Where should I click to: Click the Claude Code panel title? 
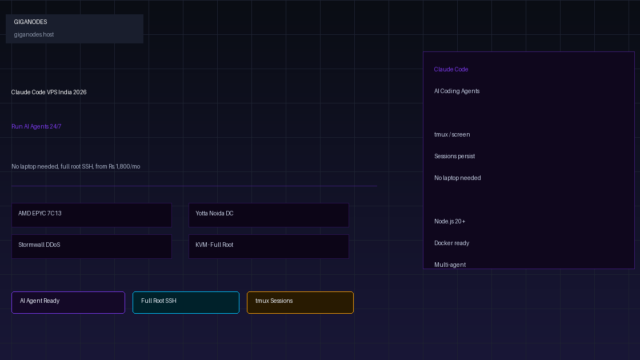[451, 69]
